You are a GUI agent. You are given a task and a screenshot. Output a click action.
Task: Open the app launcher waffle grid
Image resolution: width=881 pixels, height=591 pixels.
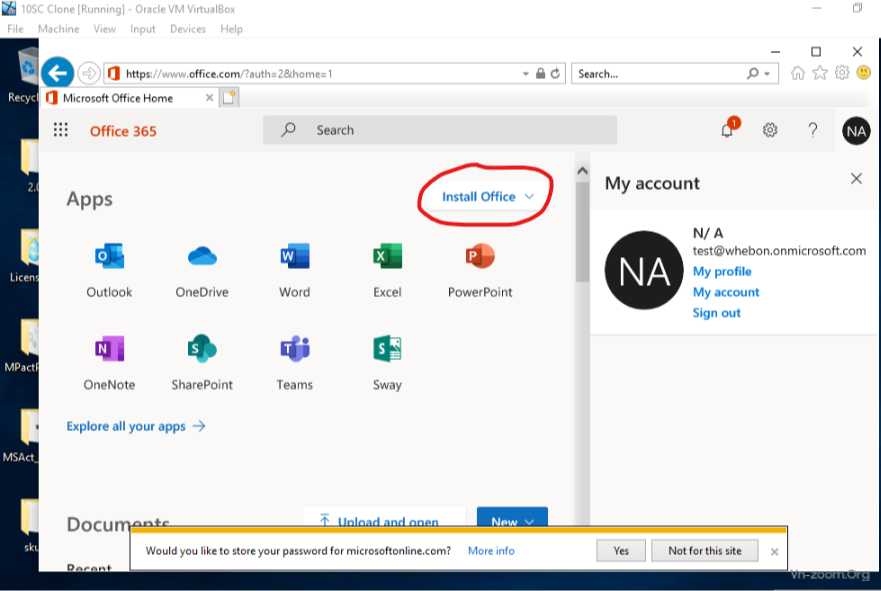point(61,130)
